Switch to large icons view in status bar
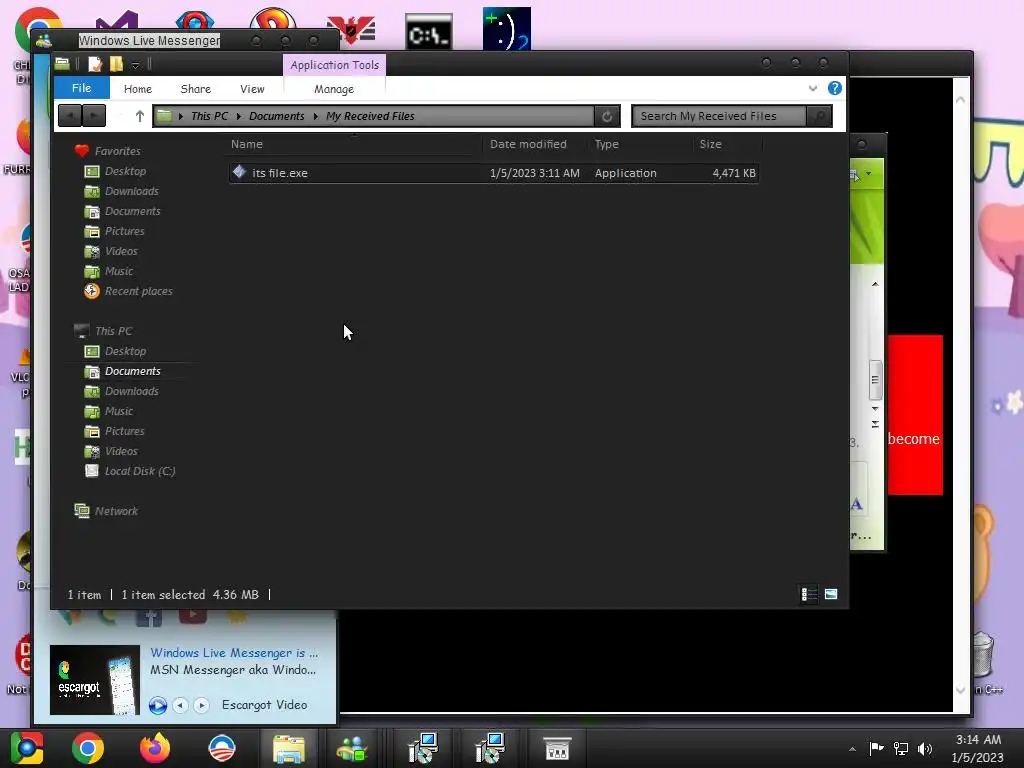This screenshot has width=1024, height=768. pyautogui.click(x=831, y=594)
